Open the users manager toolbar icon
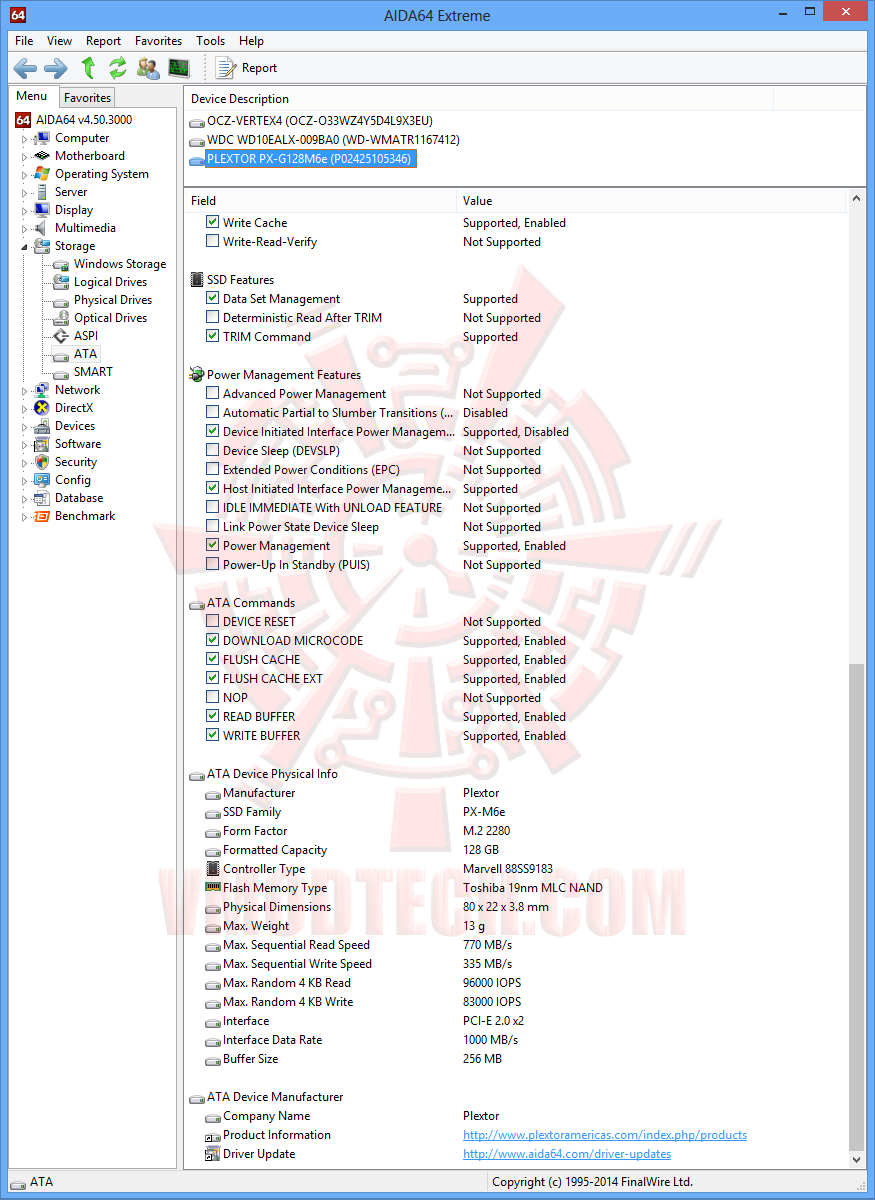This screenshot has height=1200, width=875. pos(148,68)
